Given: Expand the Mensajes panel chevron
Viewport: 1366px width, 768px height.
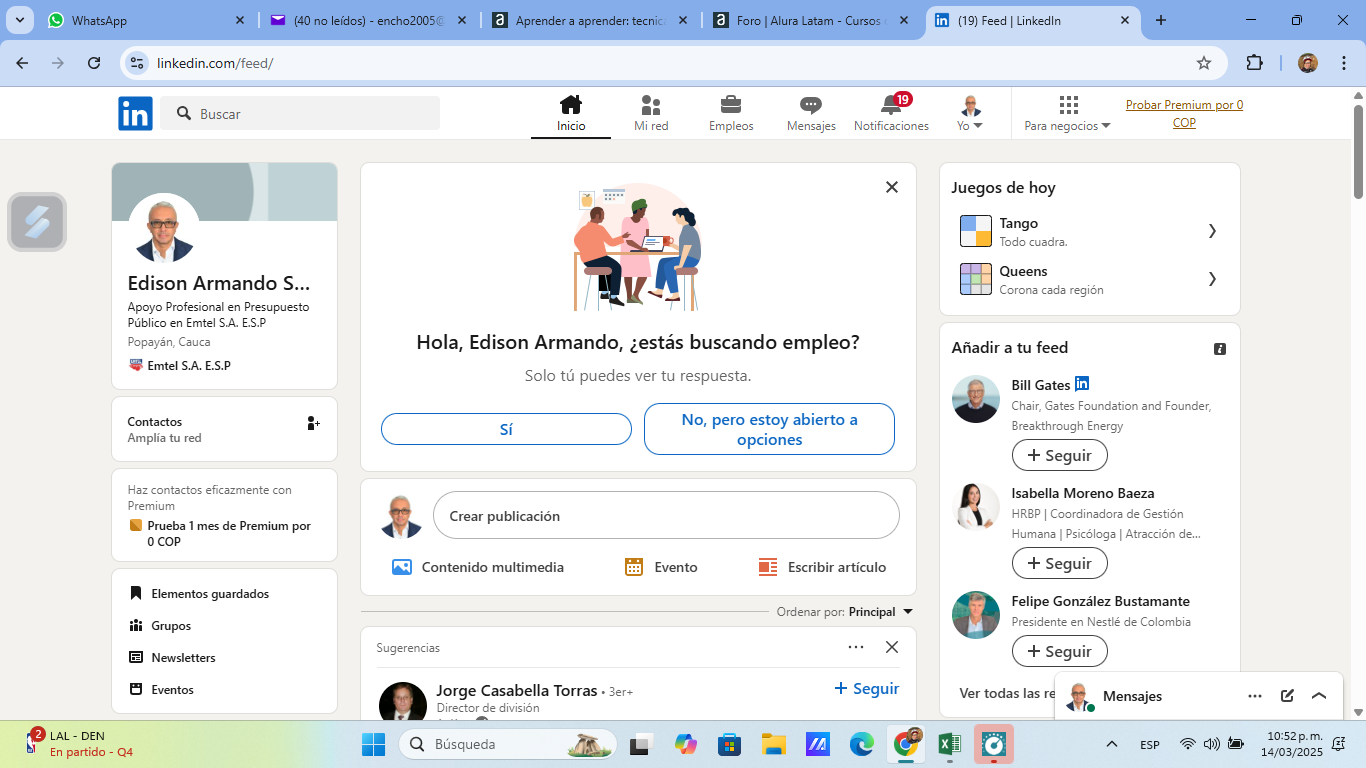Looking at the screenshot, I should coord(1319,696).
